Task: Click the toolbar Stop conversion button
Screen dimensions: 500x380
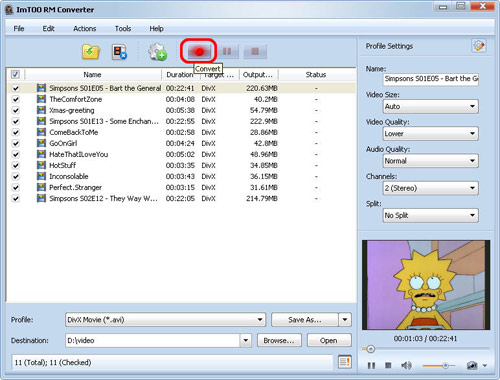Action: pyautogui.click(x=255, y=51)
